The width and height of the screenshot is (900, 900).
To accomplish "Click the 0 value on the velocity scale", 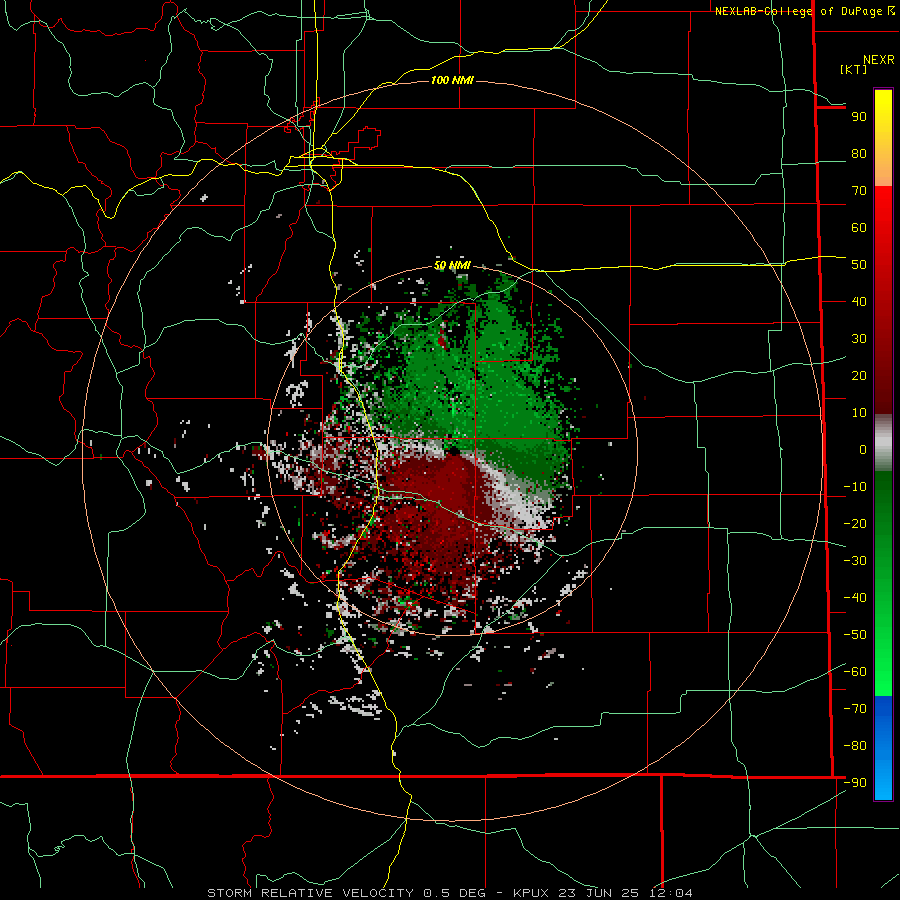I will pos(863,450).
